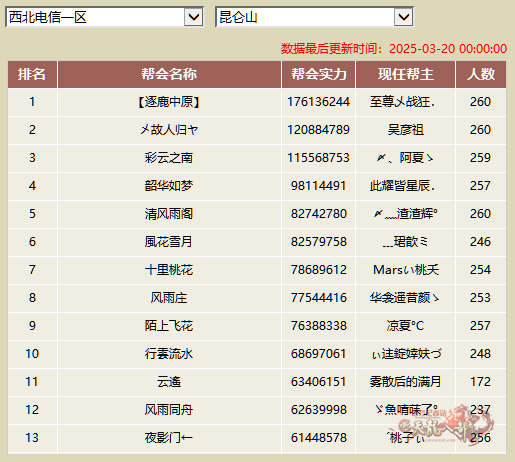Viewport: 515px width, 462px height.
Task: Click strength value 68697061
Action: [x=319, y=354]
